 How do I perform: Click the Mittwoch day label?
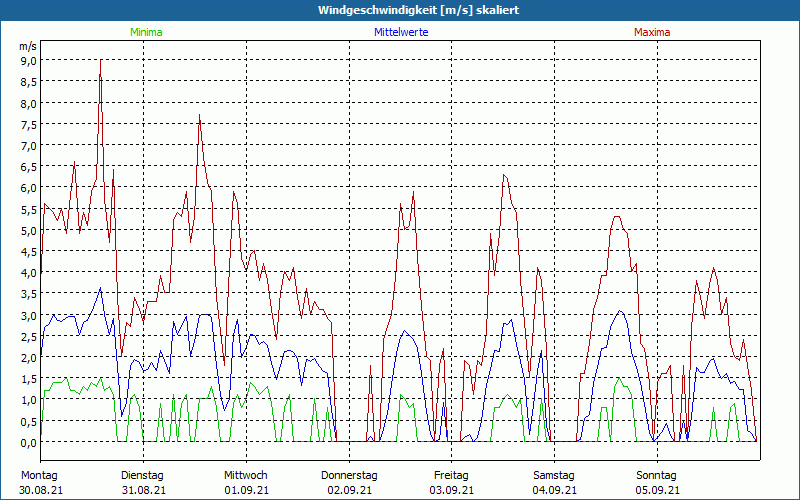coord(246,476)
